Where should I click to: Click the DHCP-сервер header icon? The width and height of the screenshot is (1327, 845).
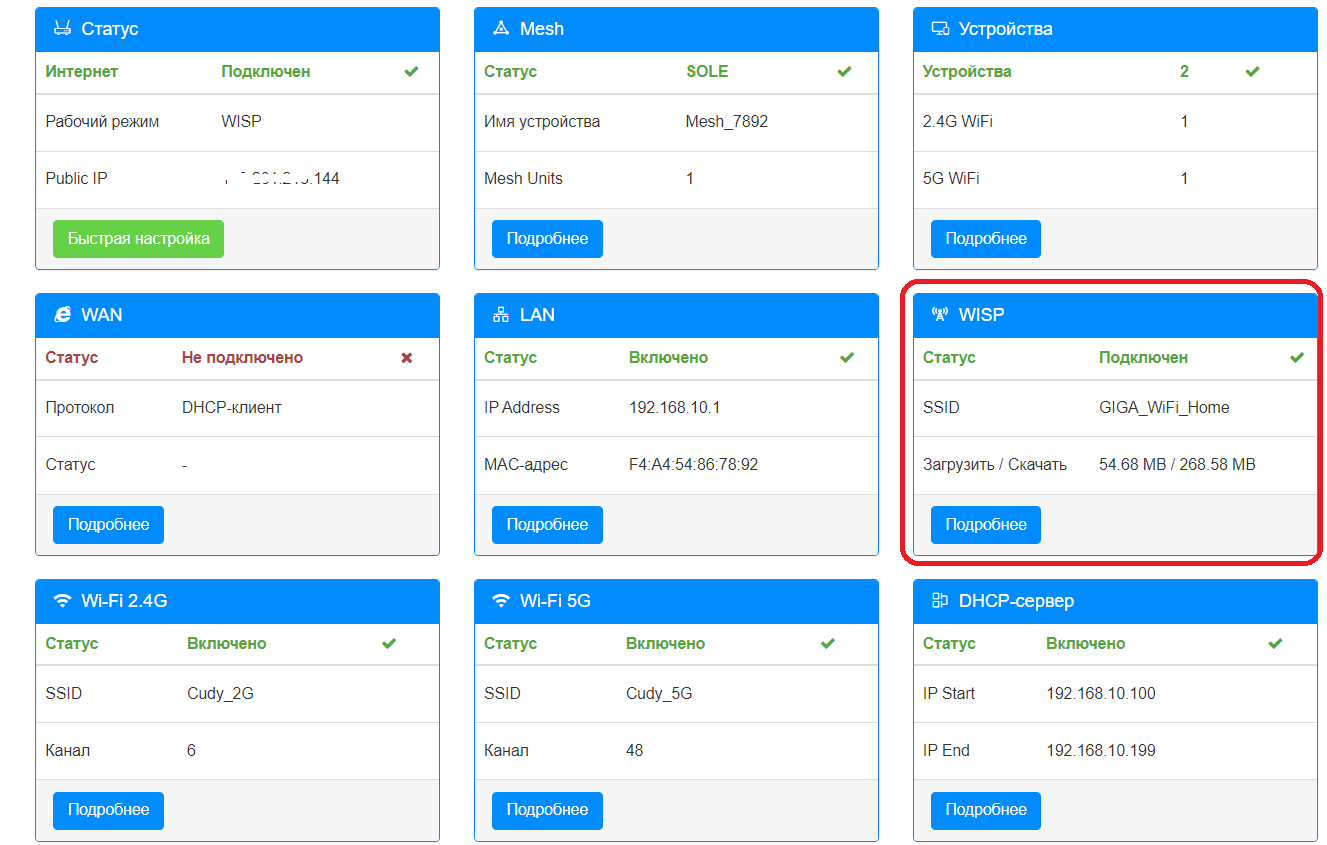(x=940, y=601)
